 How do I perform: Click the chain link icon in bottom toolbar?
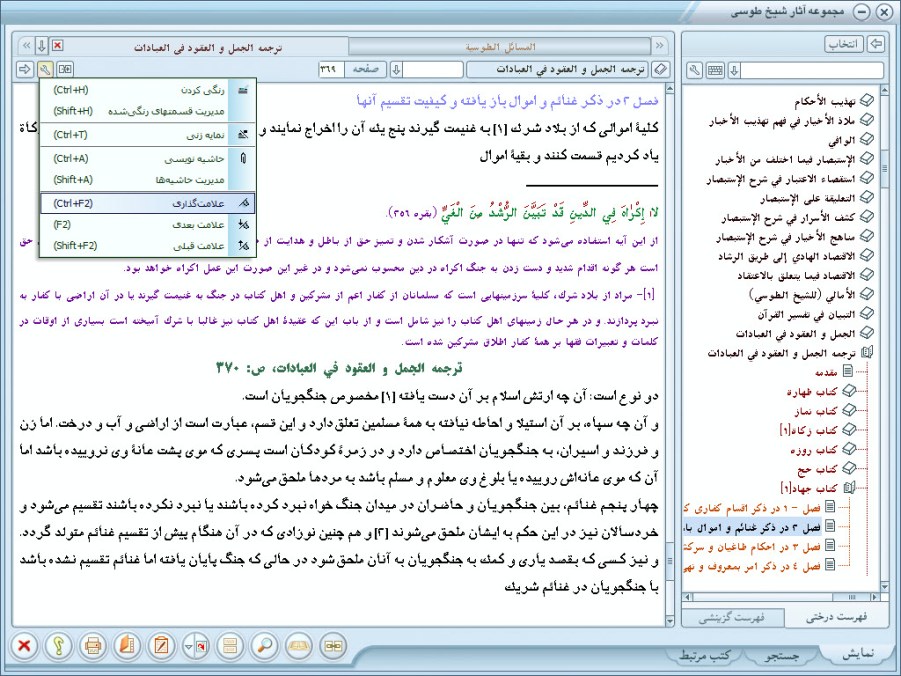point(333,646)
